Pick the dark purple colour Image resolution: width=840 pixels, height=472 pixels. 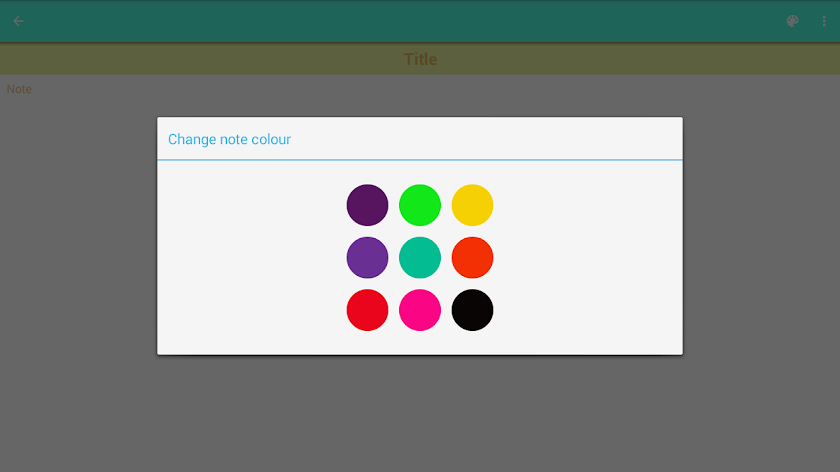point(368,205)
